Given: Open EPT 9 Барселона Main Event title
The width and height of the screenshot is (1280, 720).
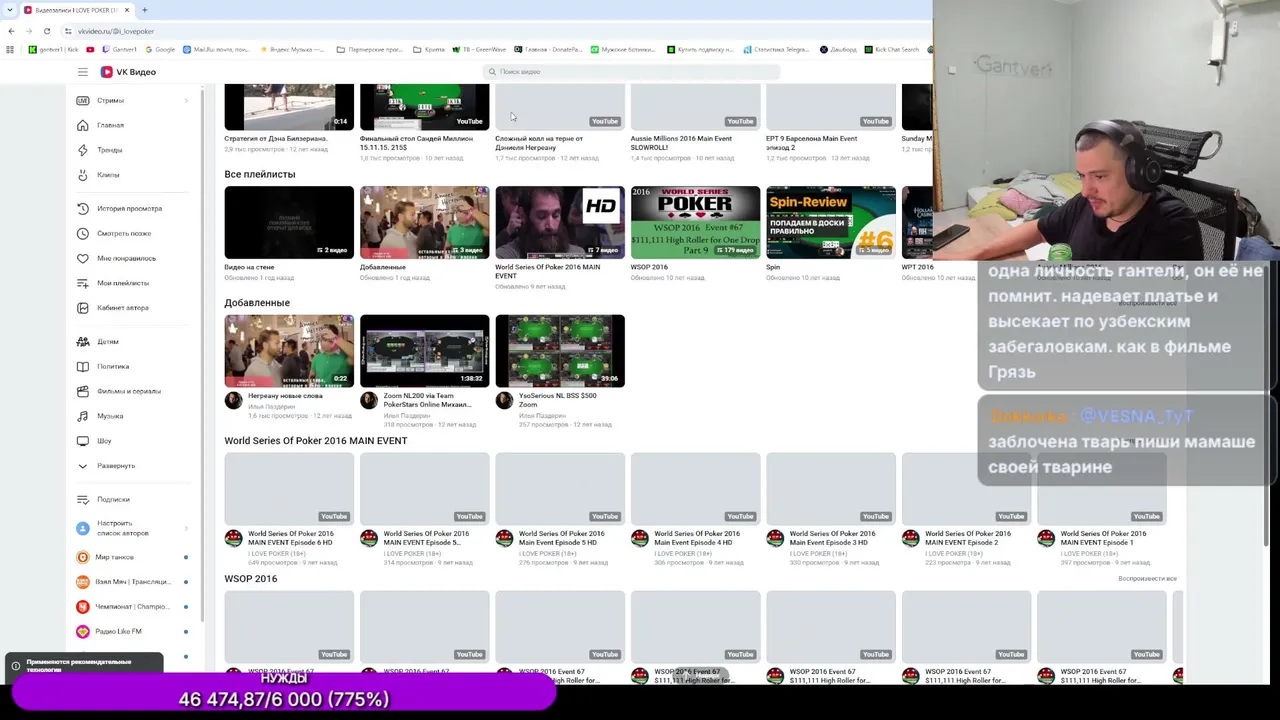Looking at the screenshot, I should pyautogui.click(x=811, y=143).
